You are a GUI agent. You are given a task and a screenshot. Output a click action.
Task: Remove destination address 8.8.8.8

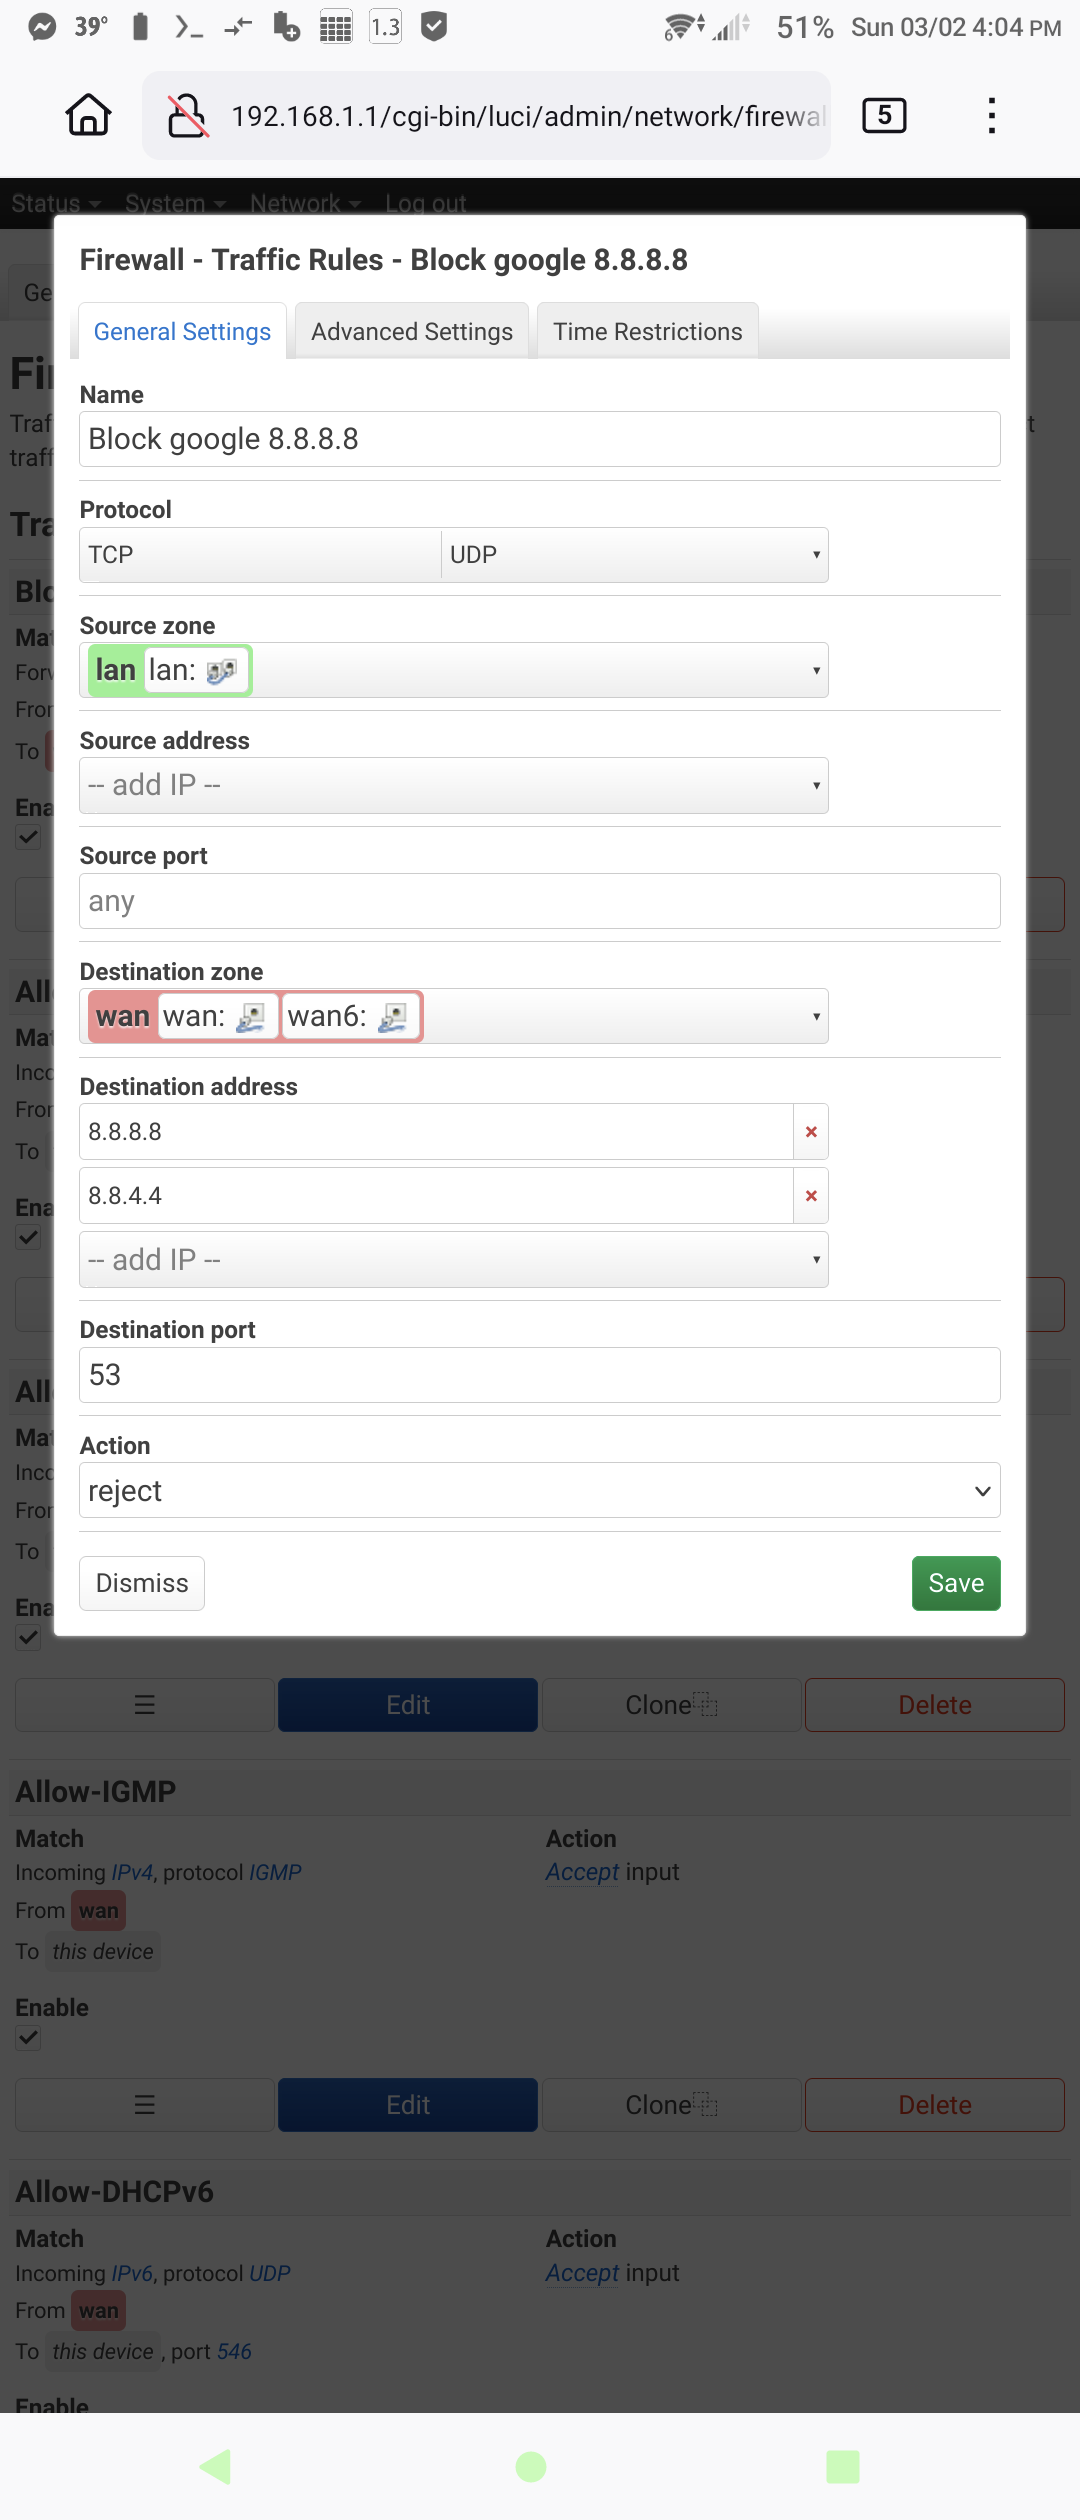[811, 1132]
